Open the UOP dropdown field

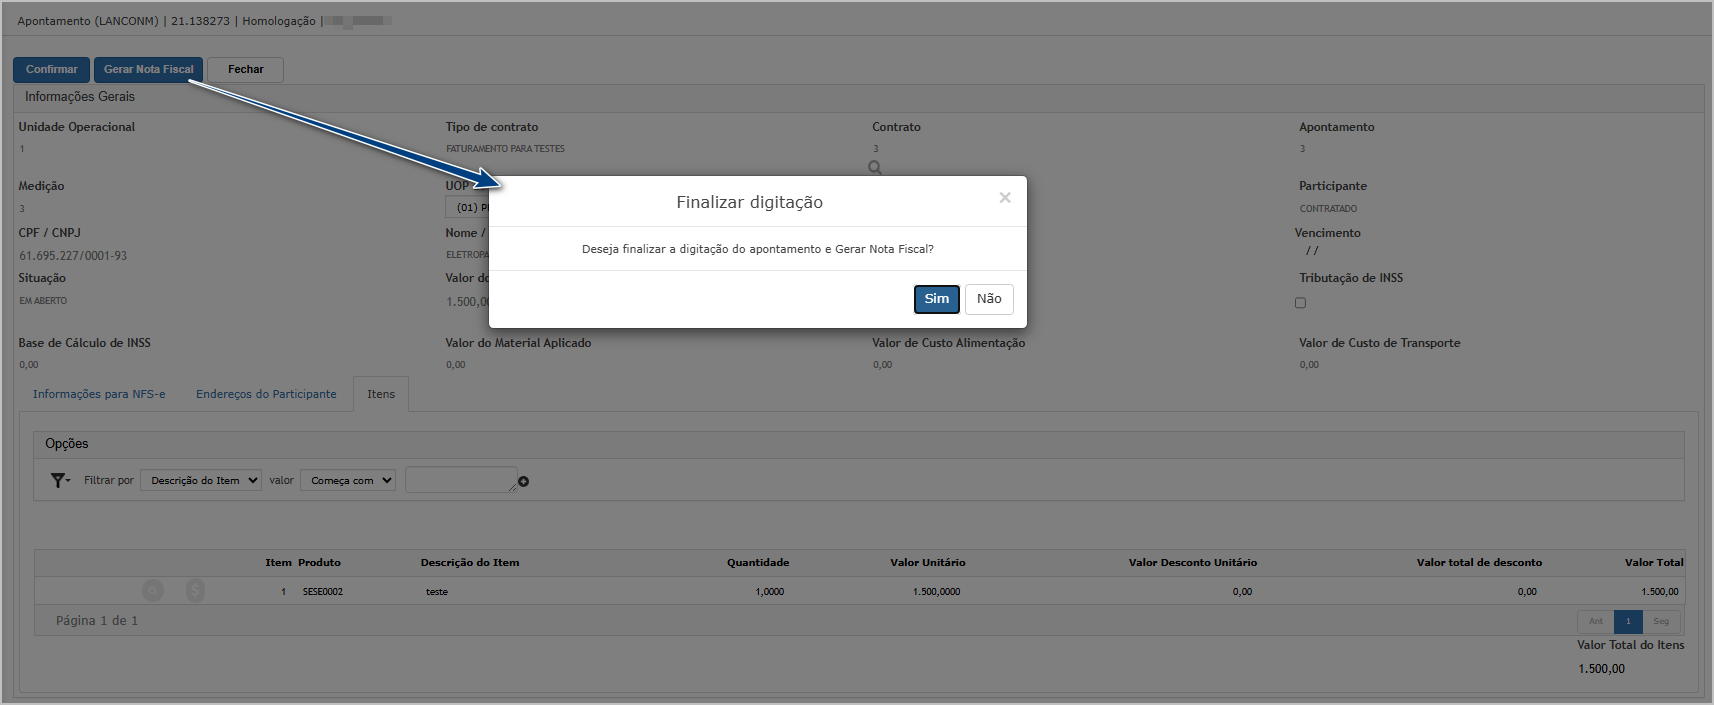(x=467, y=208)
